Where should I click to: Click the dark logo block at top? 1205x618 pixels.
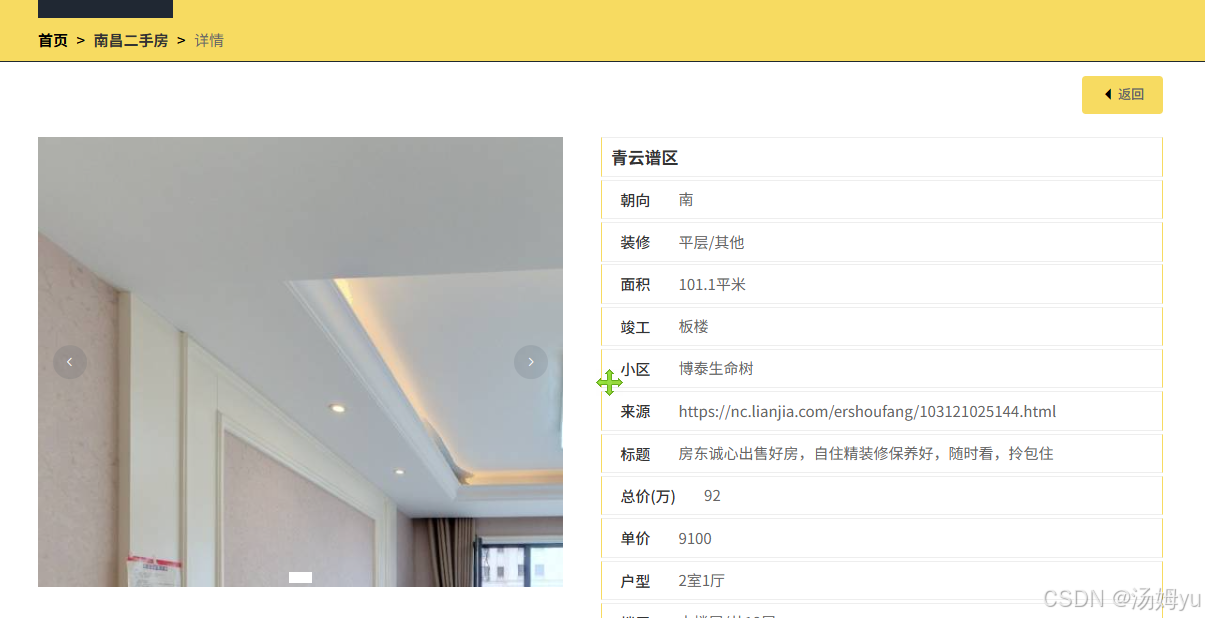coord(105,9)
